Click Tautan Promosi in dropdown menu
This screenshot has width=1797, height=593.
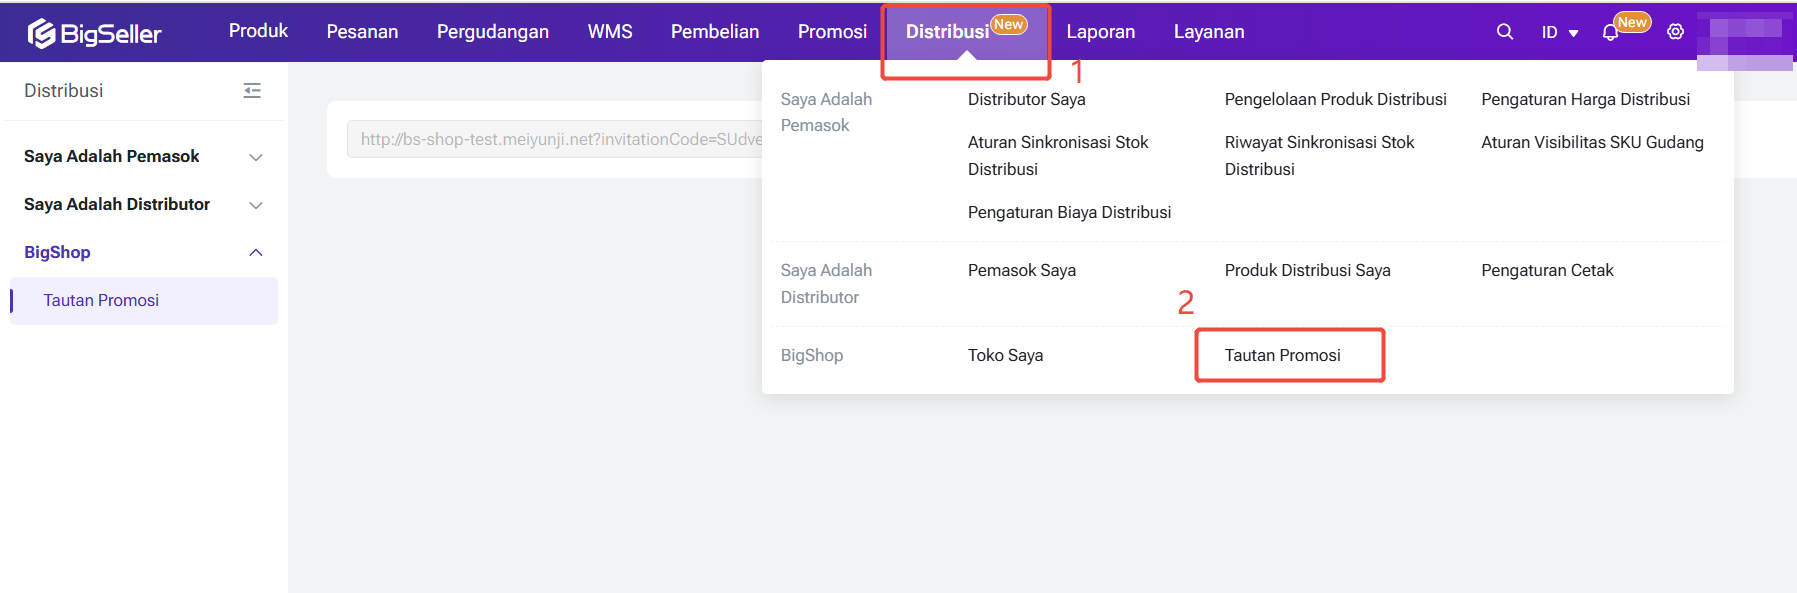[x=1282, y=356]
